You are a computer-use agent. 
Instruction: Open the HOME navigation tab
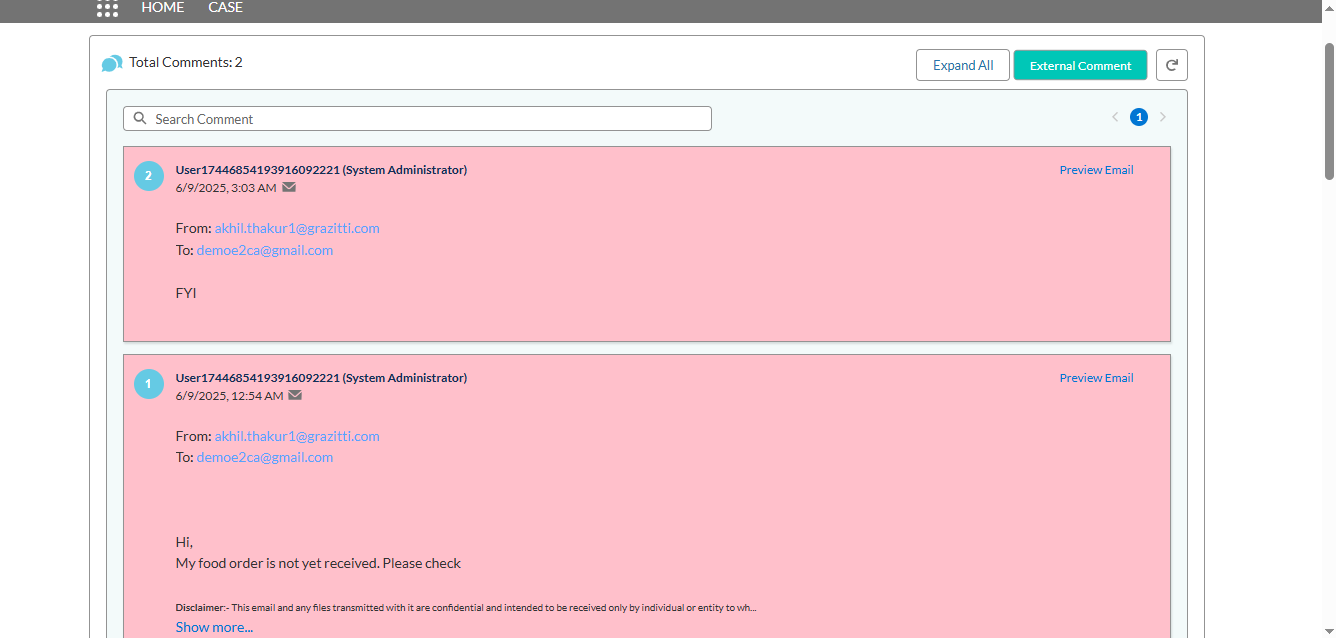[163, 8]
